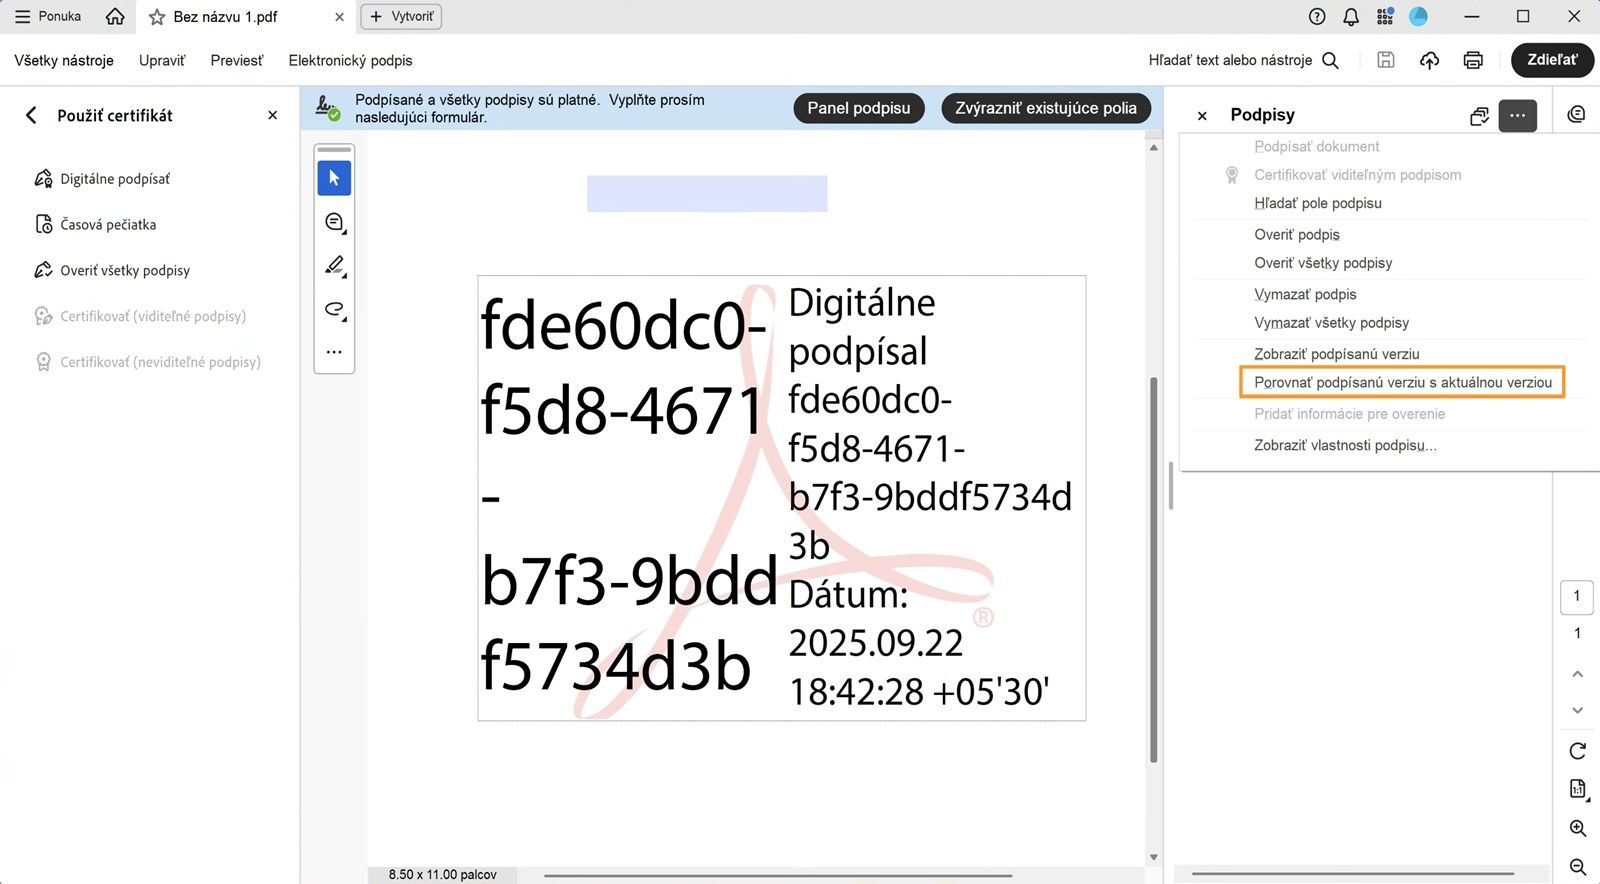Image resolution: width=1600 pixels, height=884 pixels.
Task: Star the Bez názvu 1.pdf tab
Action: tap(157, 17)
